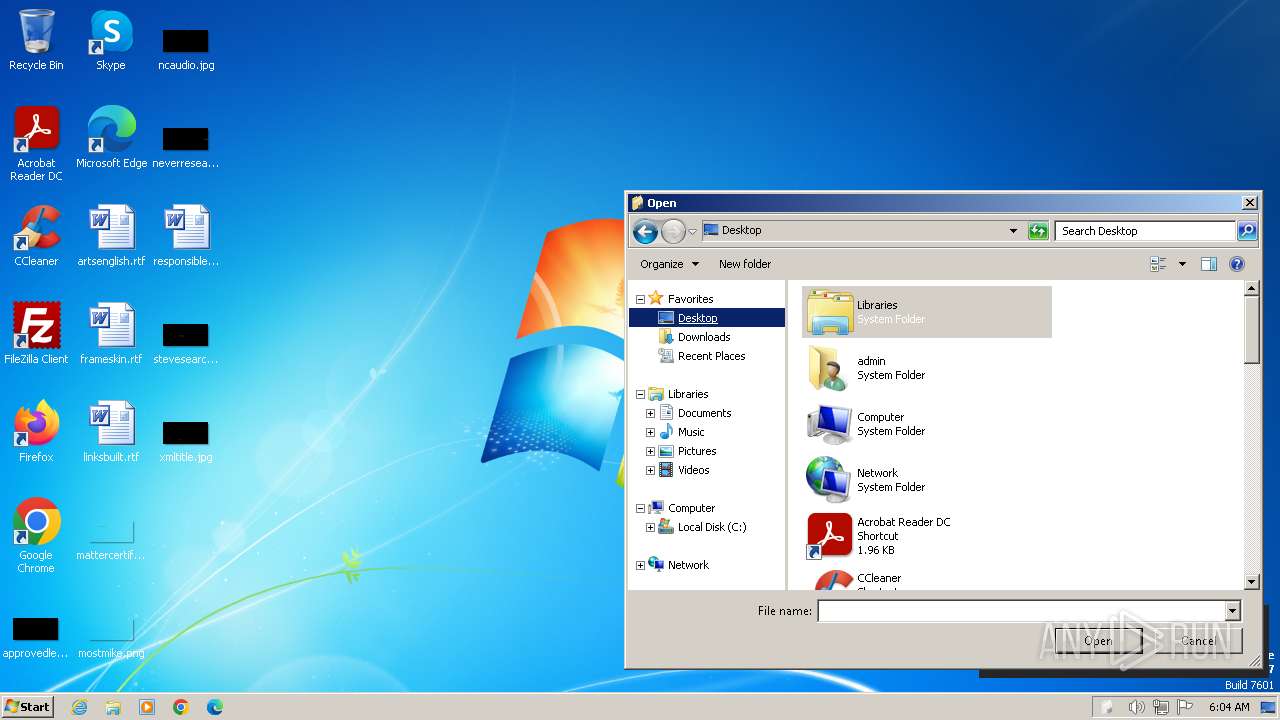Viewport: 1280px width, 720px height.
Task: Select the admin system folder item
Action: (927, 368)
